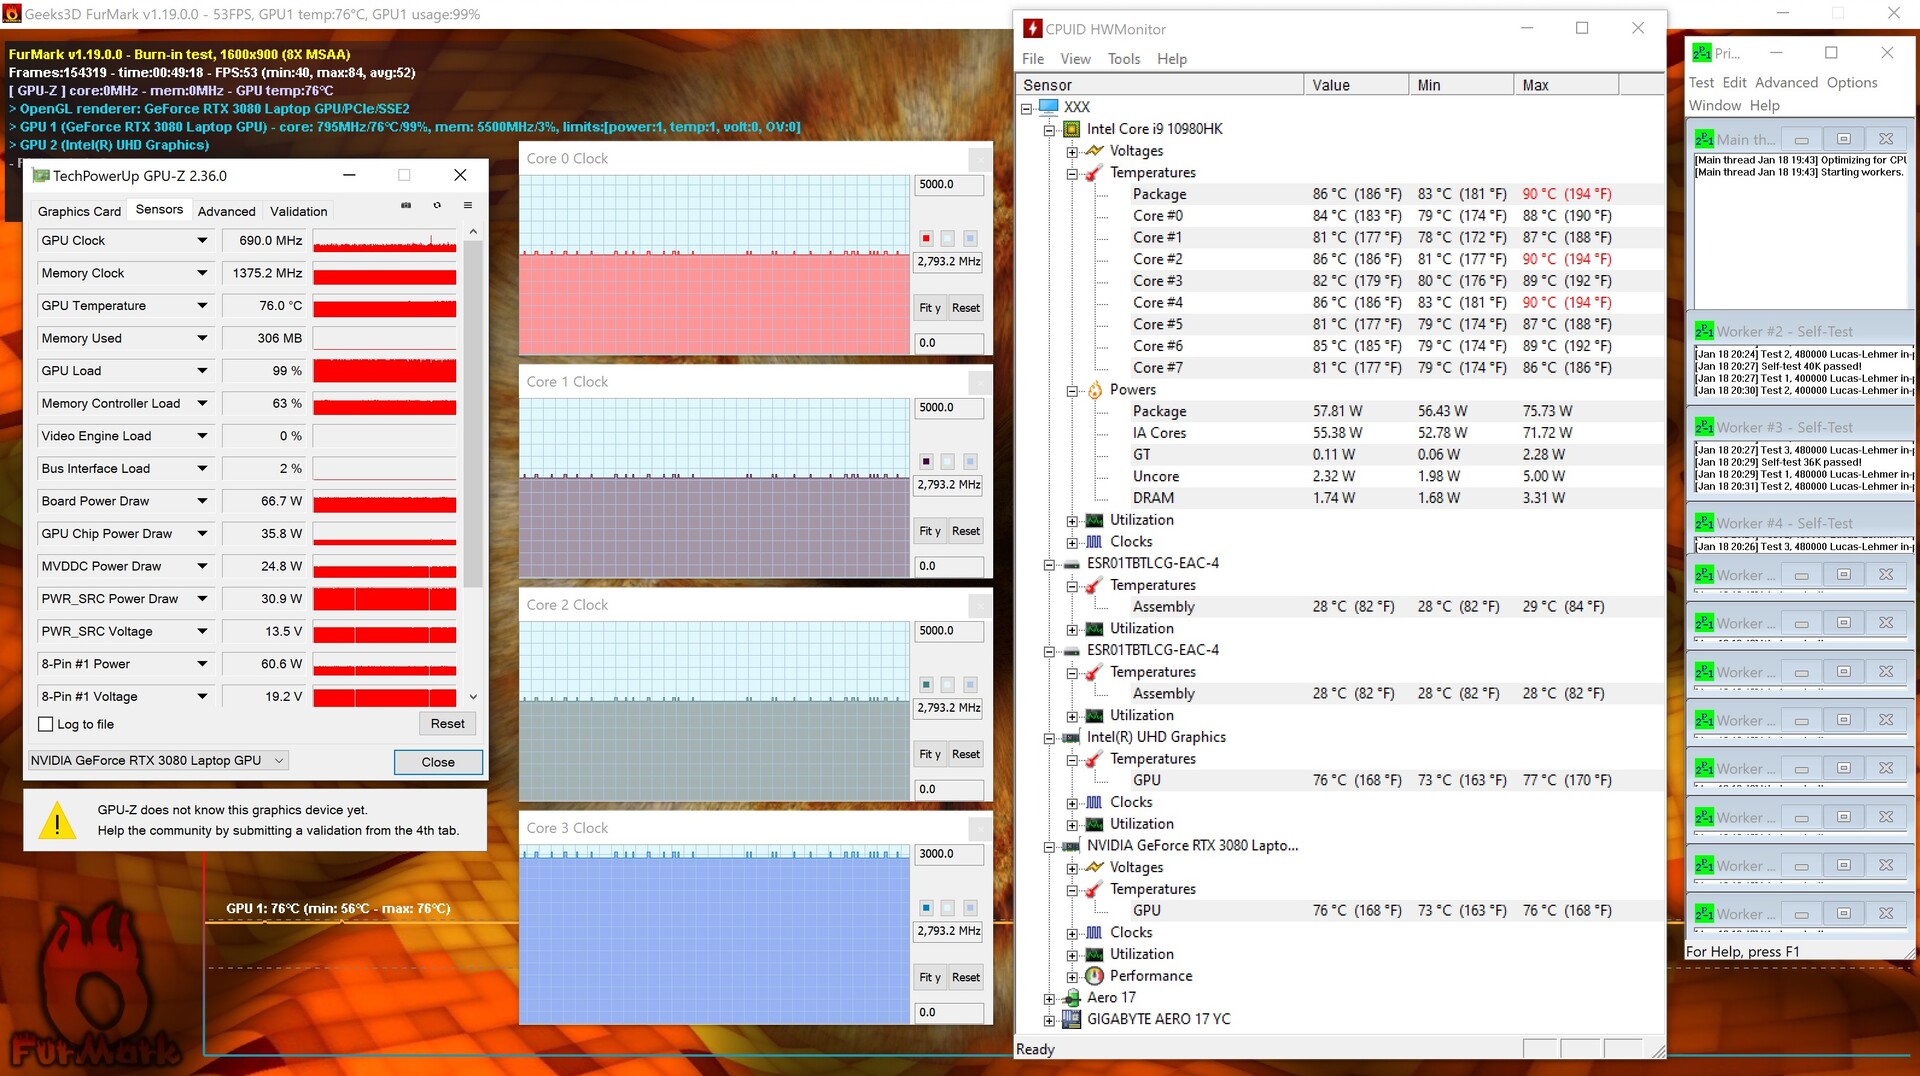Image resolution: width=1920 pixels, height=1076 pixels.
Task: Click the Intel Core i9 10980HK chip icon
Action: pyautogui.click(x=1071, y=129)
